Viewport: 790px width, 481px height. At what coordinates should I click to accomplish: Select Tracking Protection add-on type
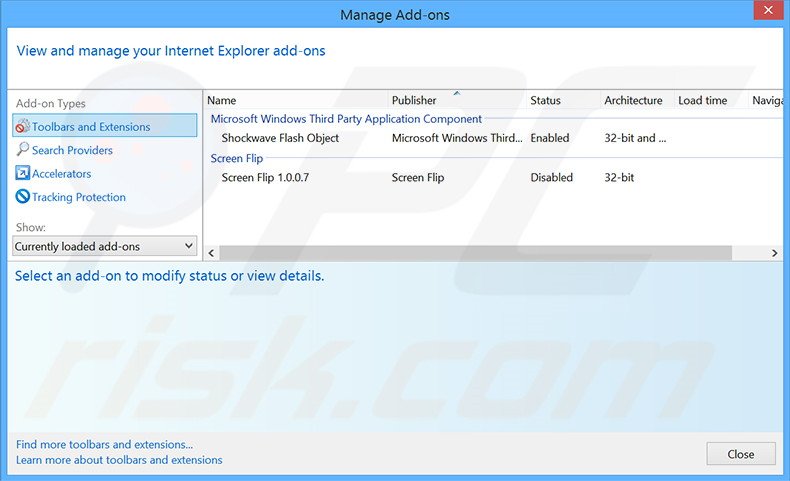(79, 197)
